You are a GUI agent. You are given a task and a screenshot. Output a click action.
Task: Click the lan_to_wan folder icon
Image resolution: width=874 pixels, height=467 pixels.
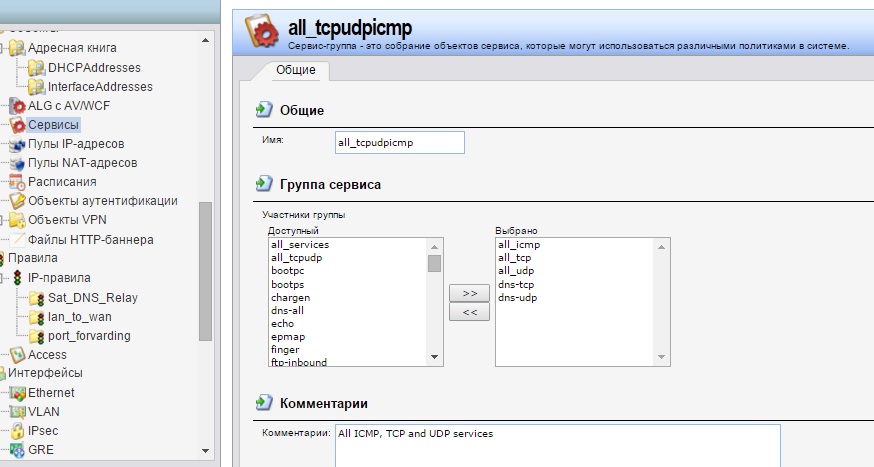pyautogui.click(x=37, y=317)
